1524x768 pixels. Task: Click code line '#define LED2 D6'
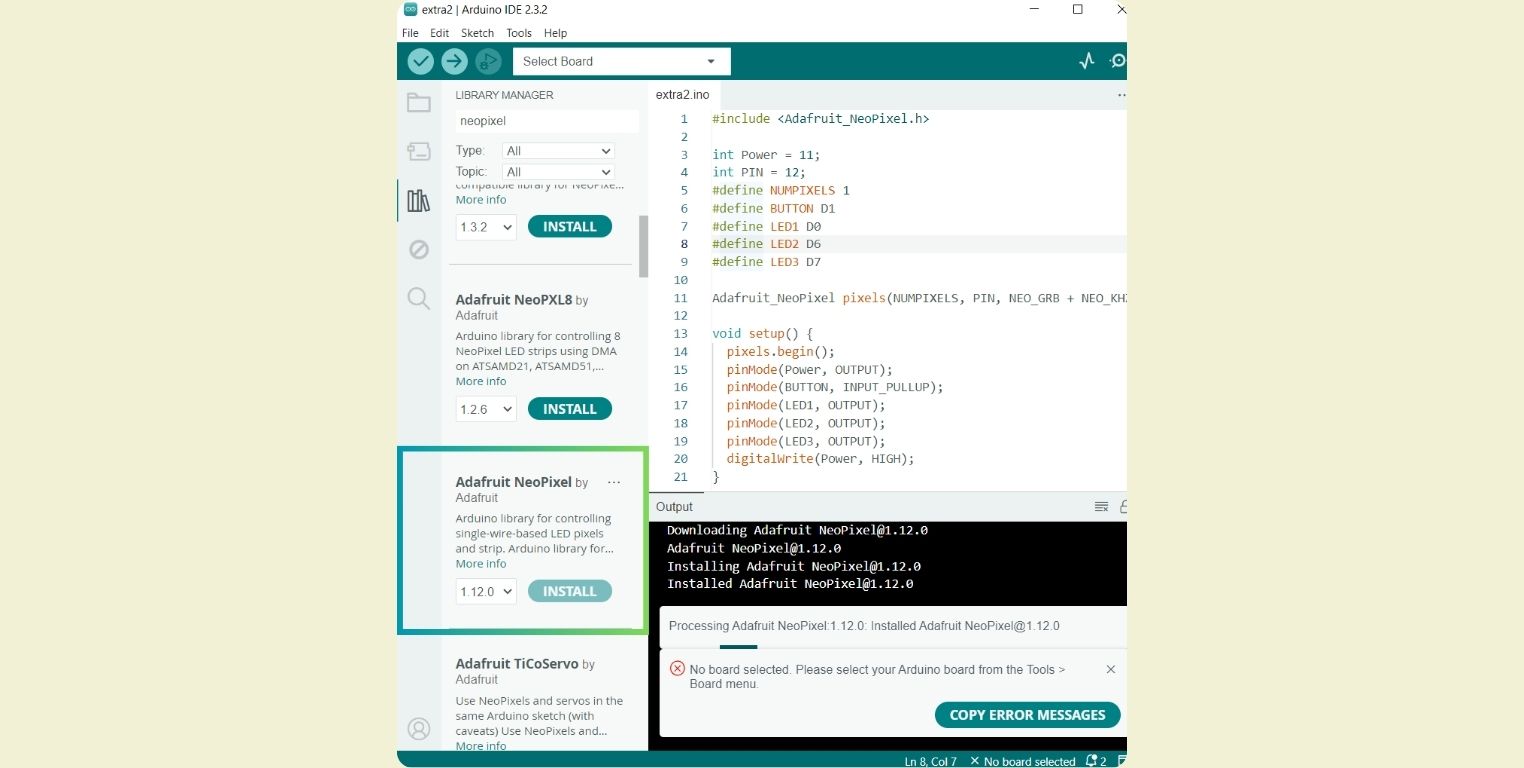(x=767, y=244)
